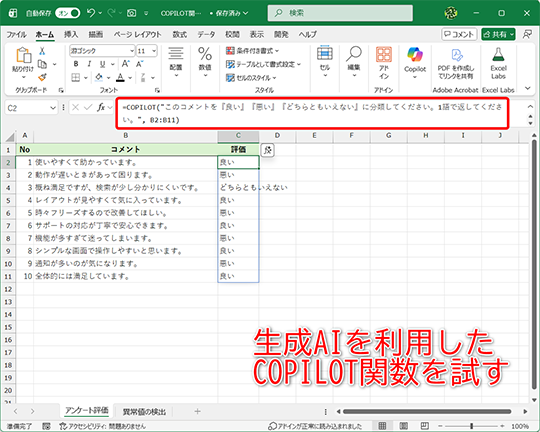Select cell 使いやすくて助かっています。
The image size is (540, 432).
tap(125, 162)
